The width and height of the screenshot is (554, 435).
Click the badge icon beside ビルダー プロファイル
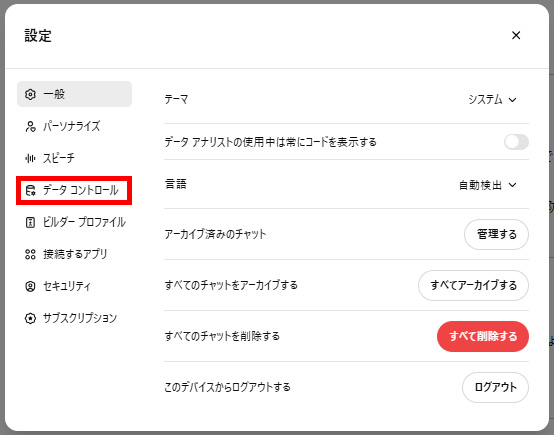[x=30, y=222]
